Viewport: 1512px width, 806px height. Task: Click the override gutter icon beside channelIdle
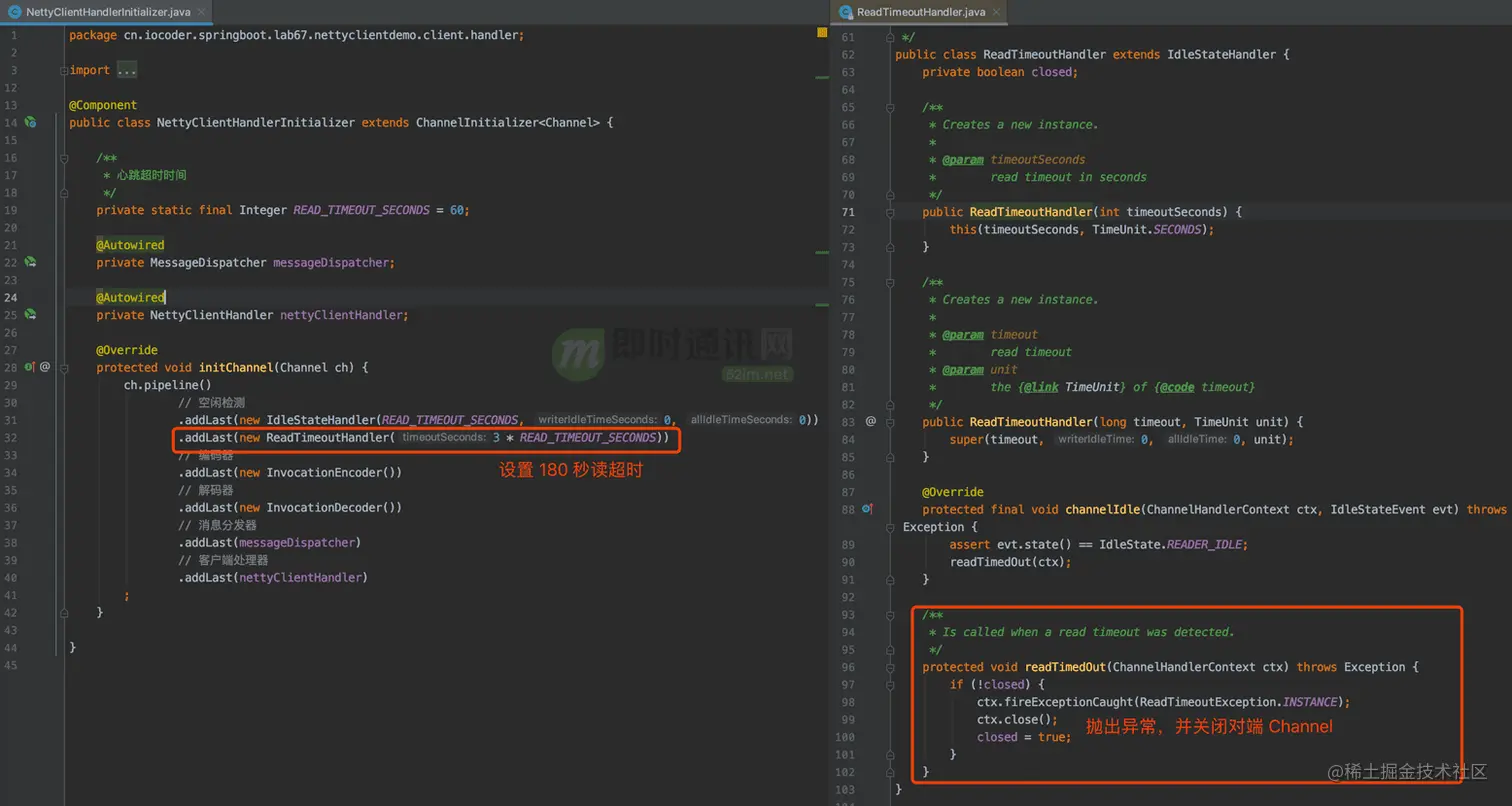[868, 509]
